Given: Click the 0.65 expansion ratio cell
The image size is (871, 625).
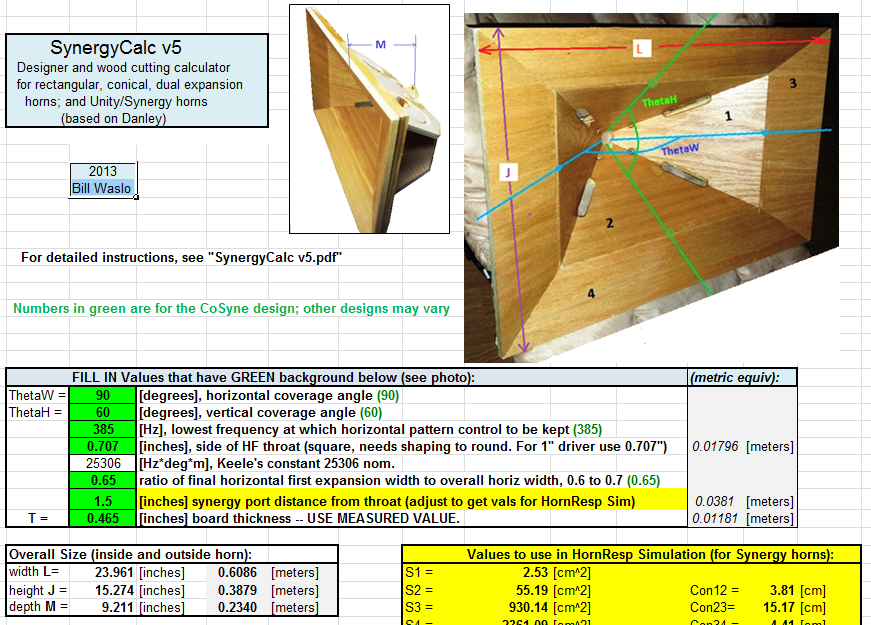Looking at the screenshot, I should (x=102, y=480).
